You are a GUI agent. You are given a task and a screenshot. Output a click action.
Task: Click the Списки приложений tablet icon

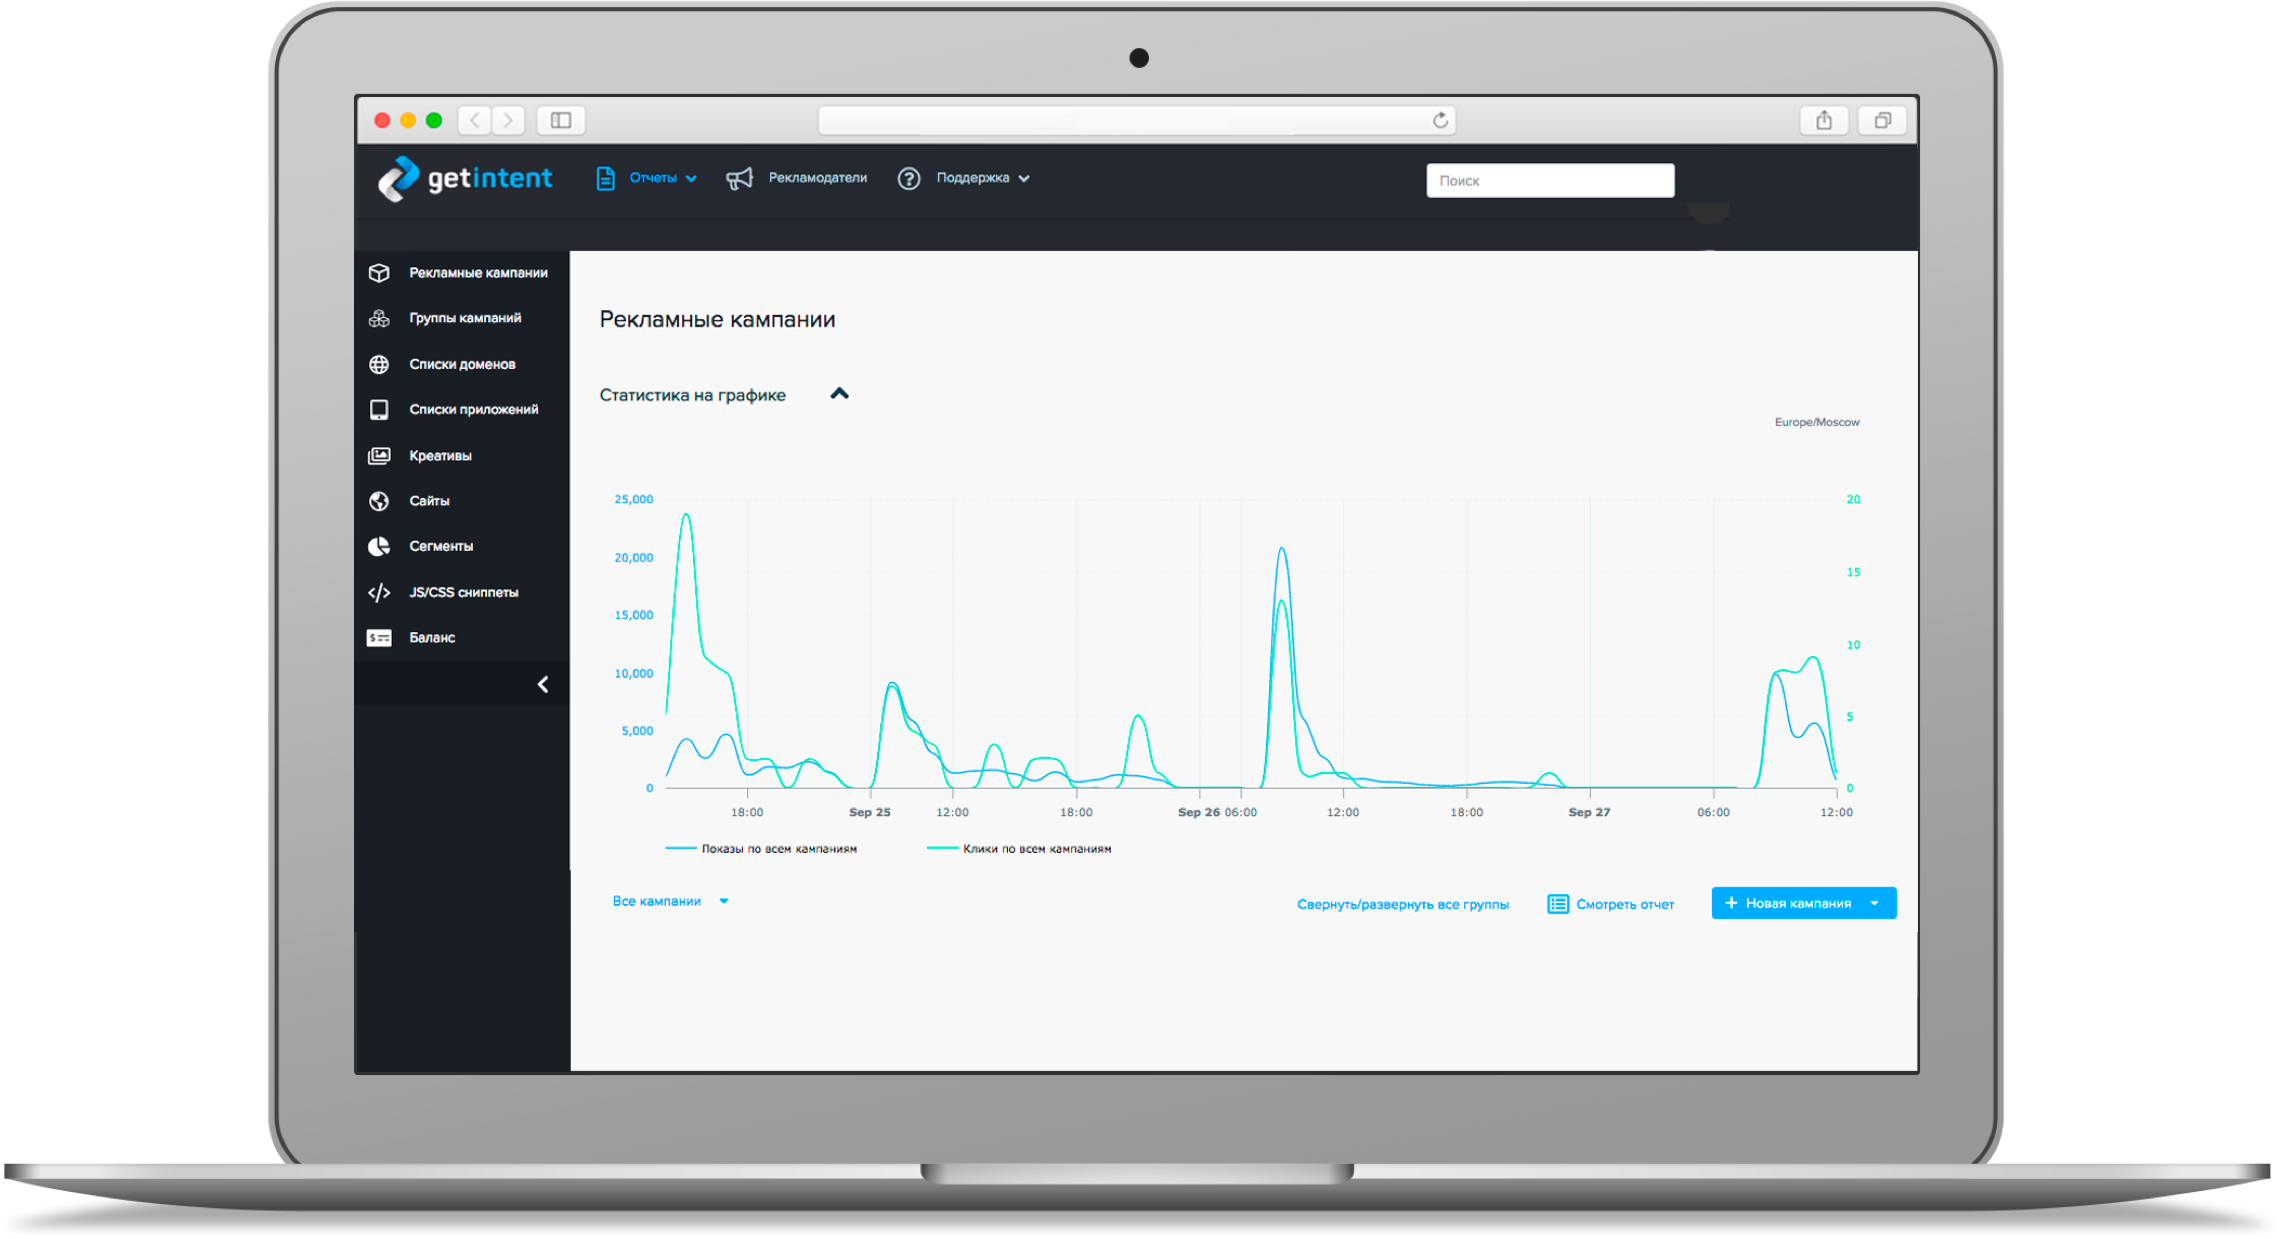[379, 410]
